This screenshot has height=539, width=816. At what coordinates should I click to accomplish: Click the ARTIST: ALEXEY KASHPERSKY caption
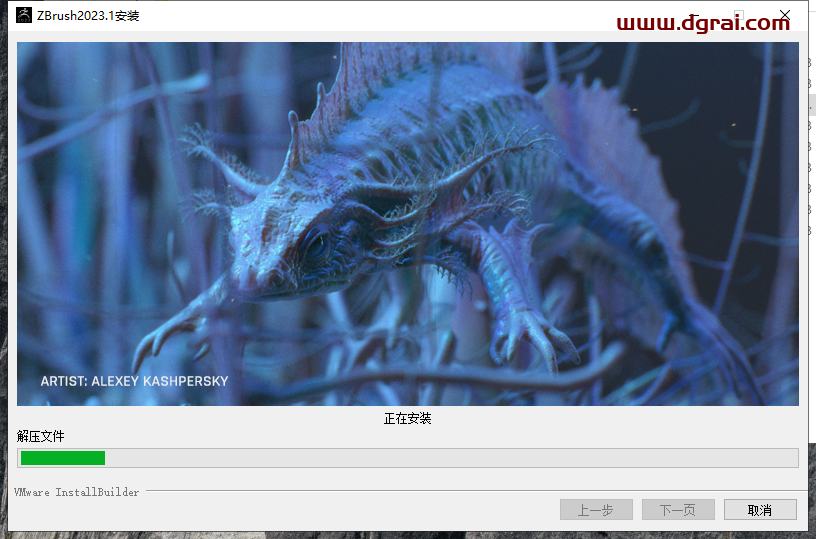tap(134, 381)
